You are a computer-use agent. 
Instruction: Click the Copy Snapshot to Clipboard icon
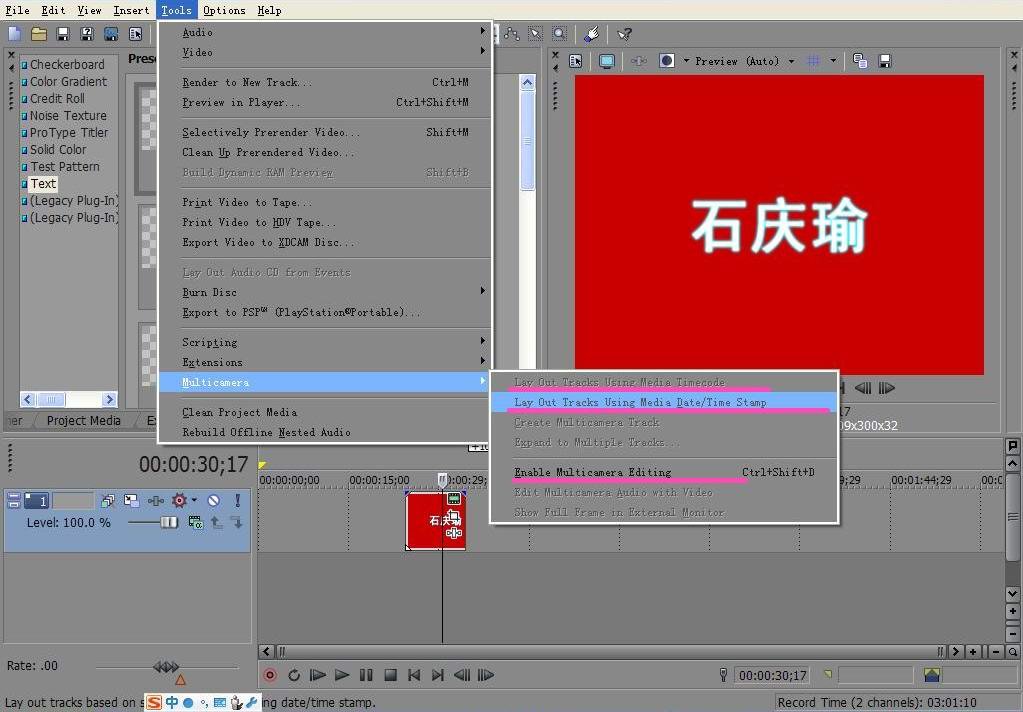(858, 61)
